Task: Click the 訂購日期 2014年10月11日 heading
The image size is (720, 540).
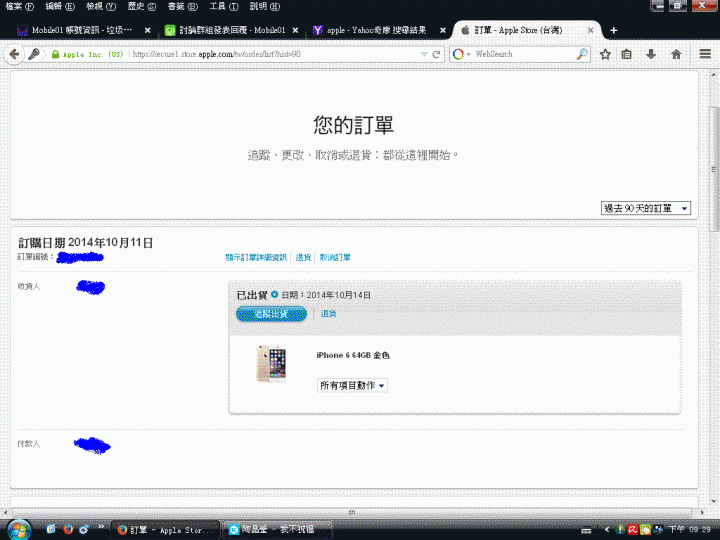Action: point(85,242)
